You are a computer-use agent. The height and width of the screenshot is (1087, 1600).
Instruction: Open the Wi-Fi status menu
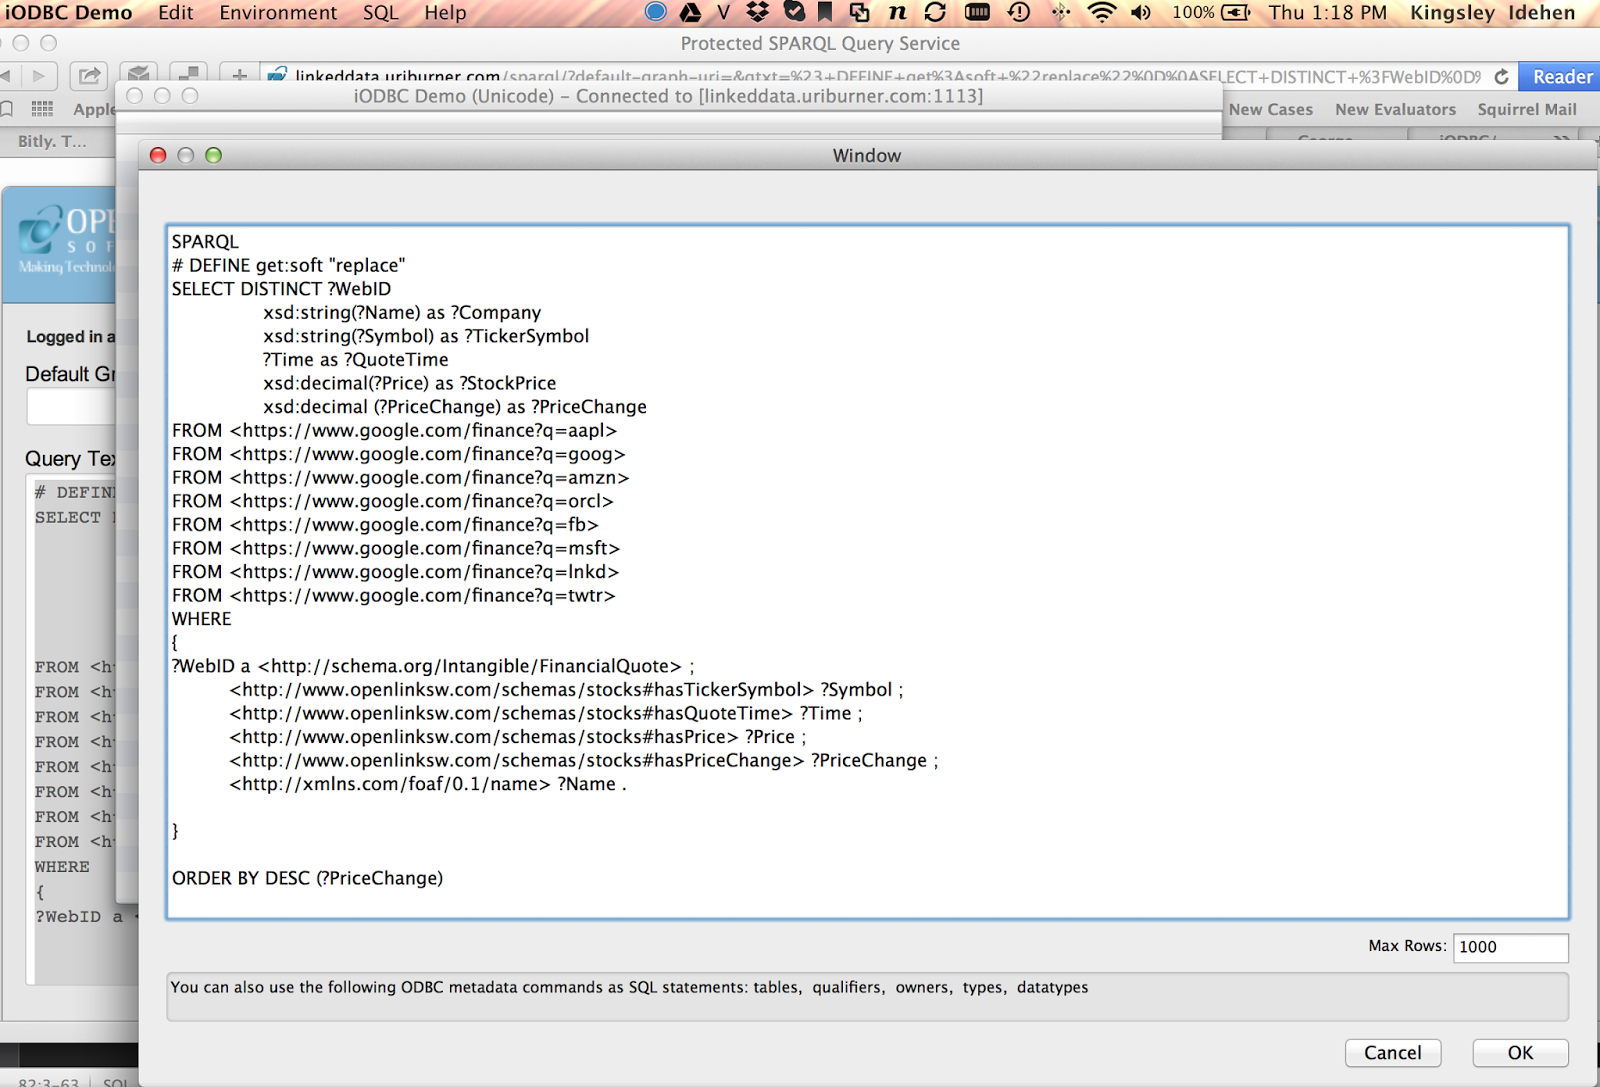[x=1101, y=12]
